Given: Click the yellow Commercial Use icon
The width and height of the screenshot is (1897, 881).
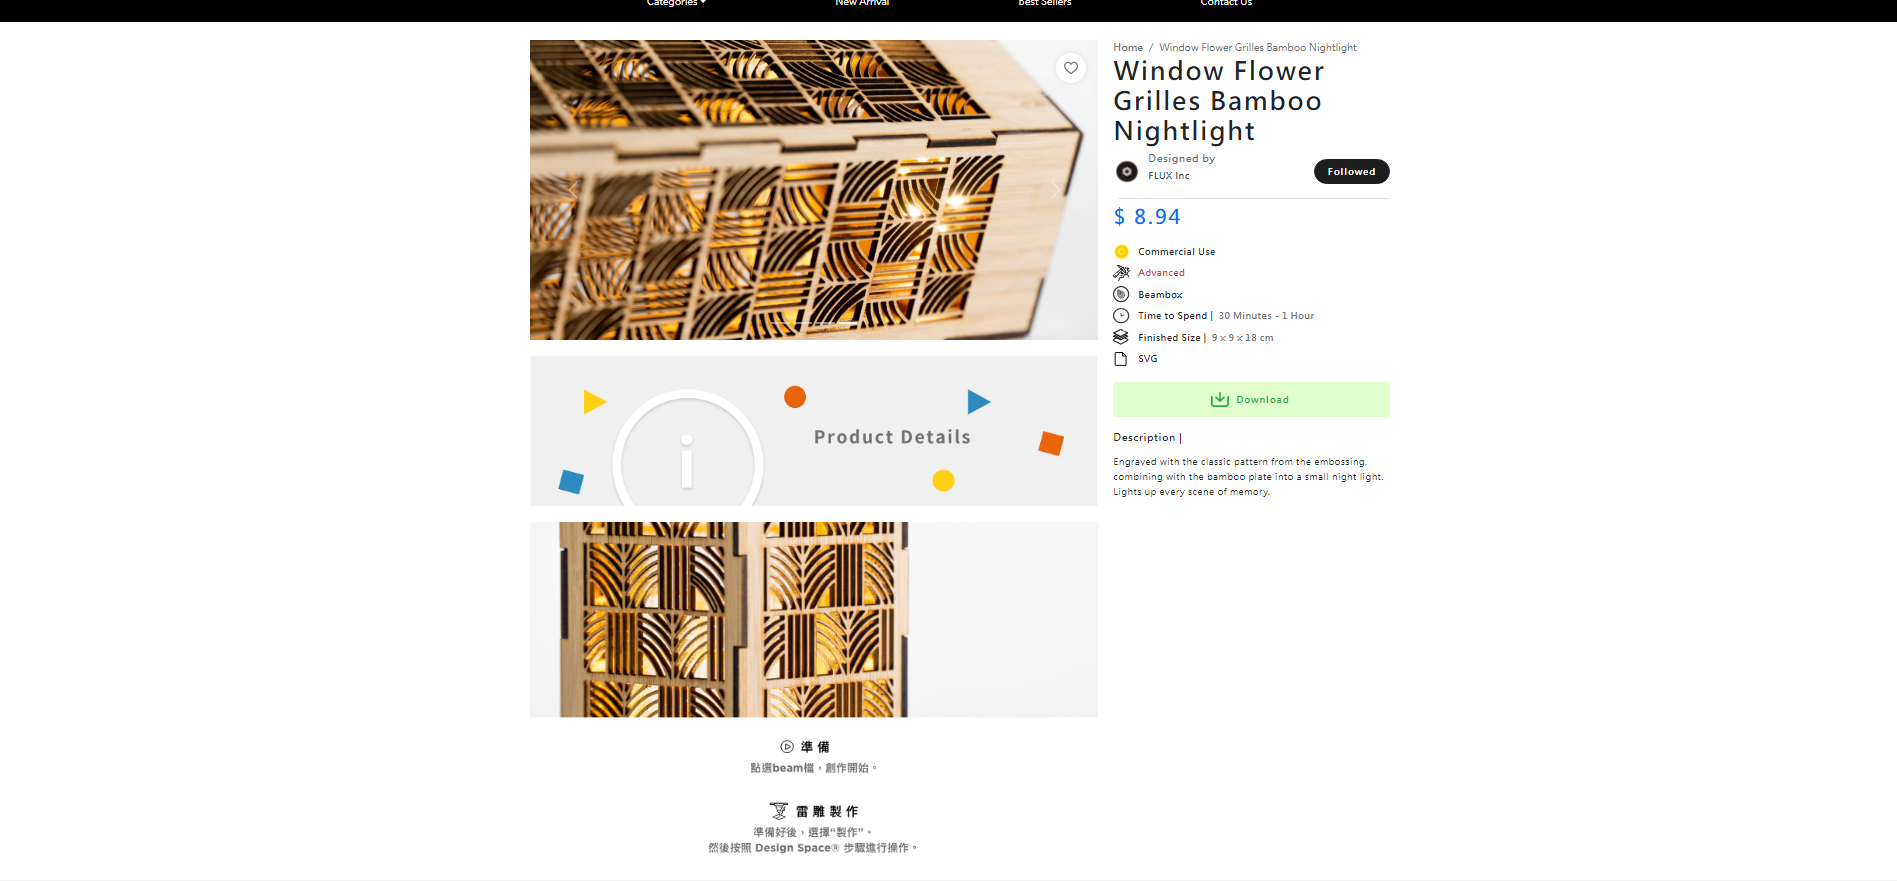Looking at the screenshot, I should (x=1121, y=252).
